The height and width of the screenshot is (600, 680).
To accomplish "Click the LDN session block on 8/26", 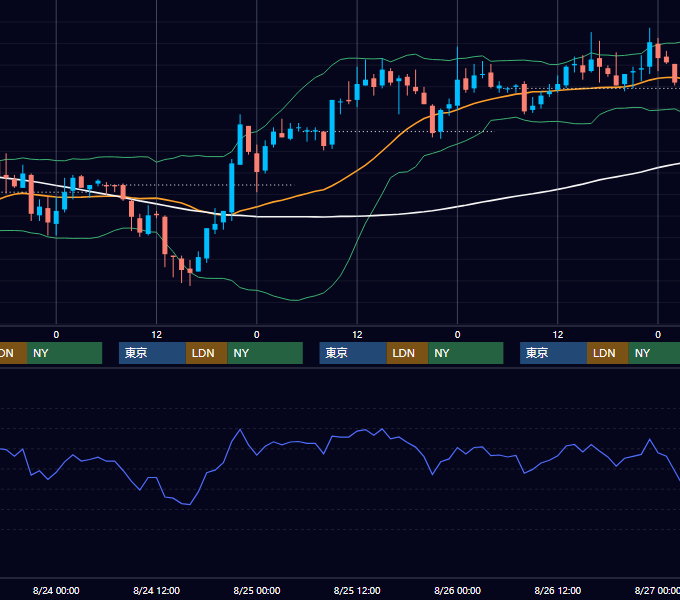I will [x=608, y=353].
